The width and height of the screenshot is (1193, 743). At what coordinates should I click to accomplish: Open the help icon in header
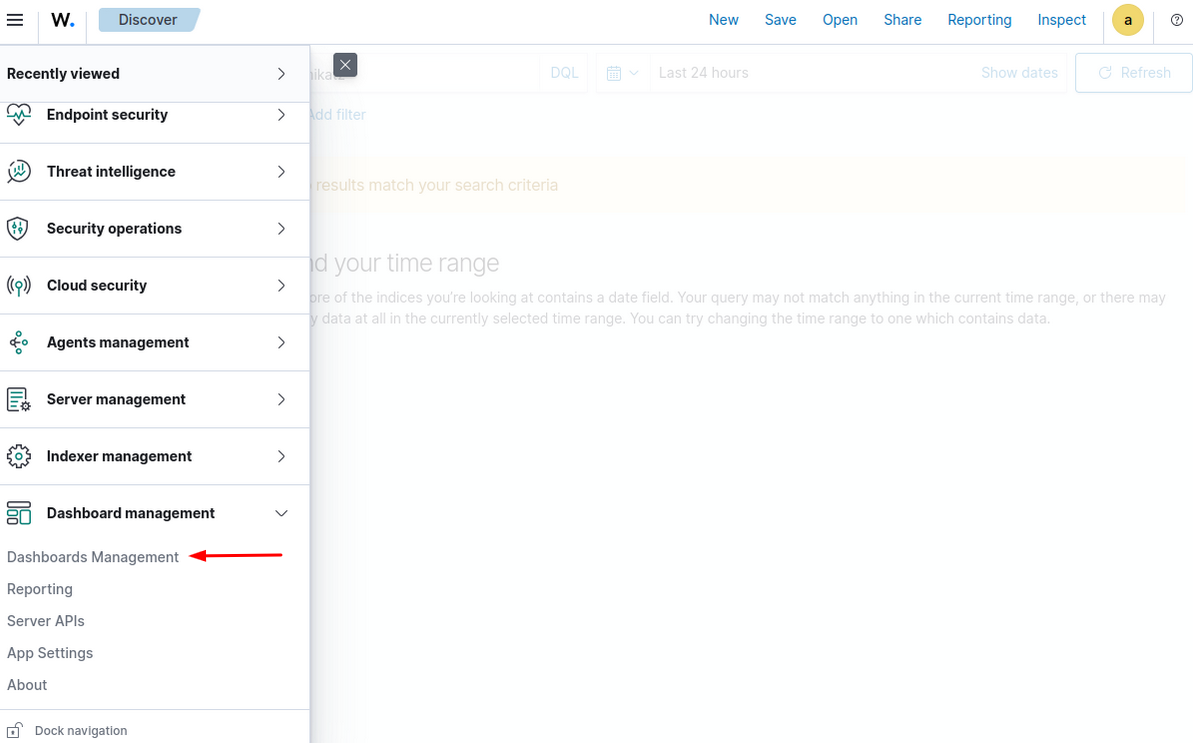1176,20
